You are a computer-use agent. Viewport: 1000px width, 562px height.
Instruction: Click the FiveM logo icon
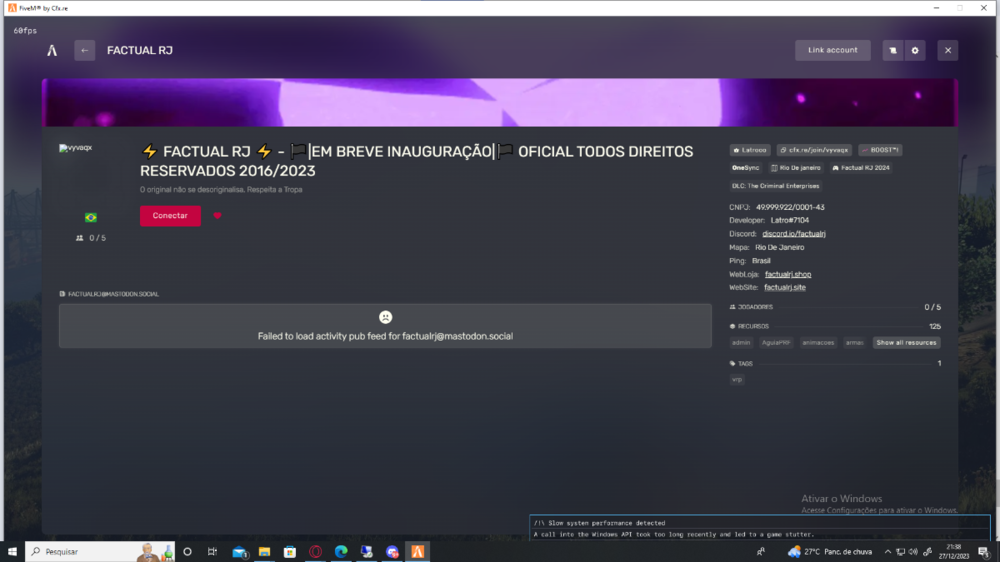click(52, 50)
